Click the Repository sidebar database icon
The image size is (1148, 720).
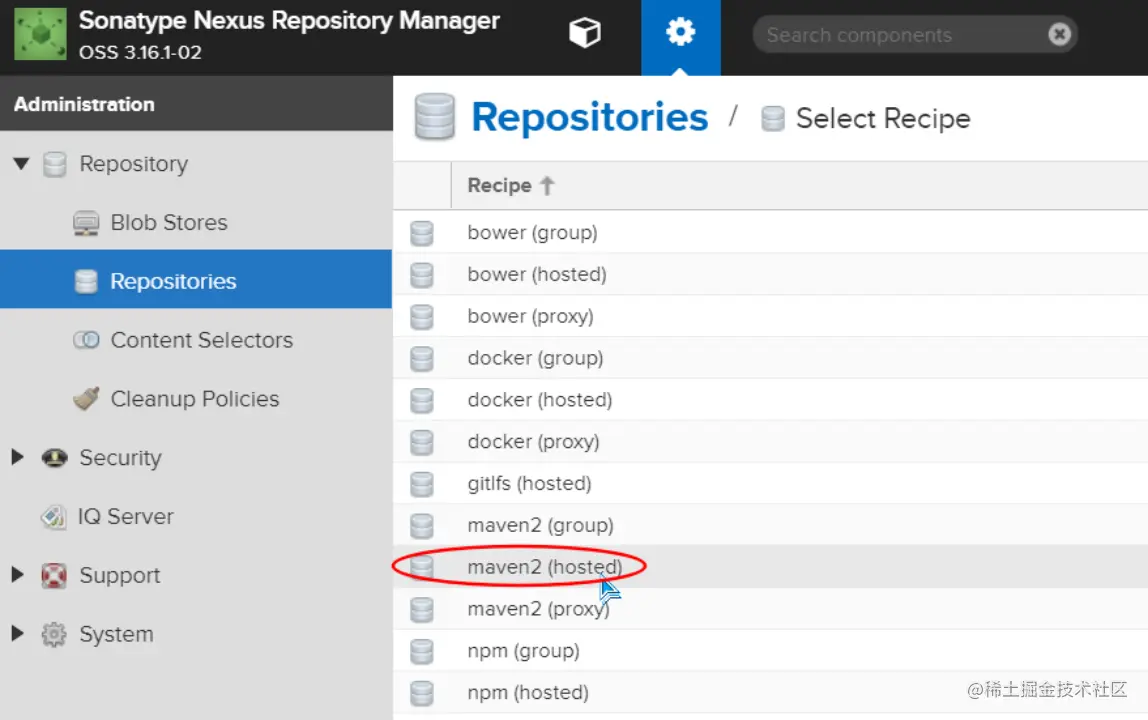click(x=54, y=164)
